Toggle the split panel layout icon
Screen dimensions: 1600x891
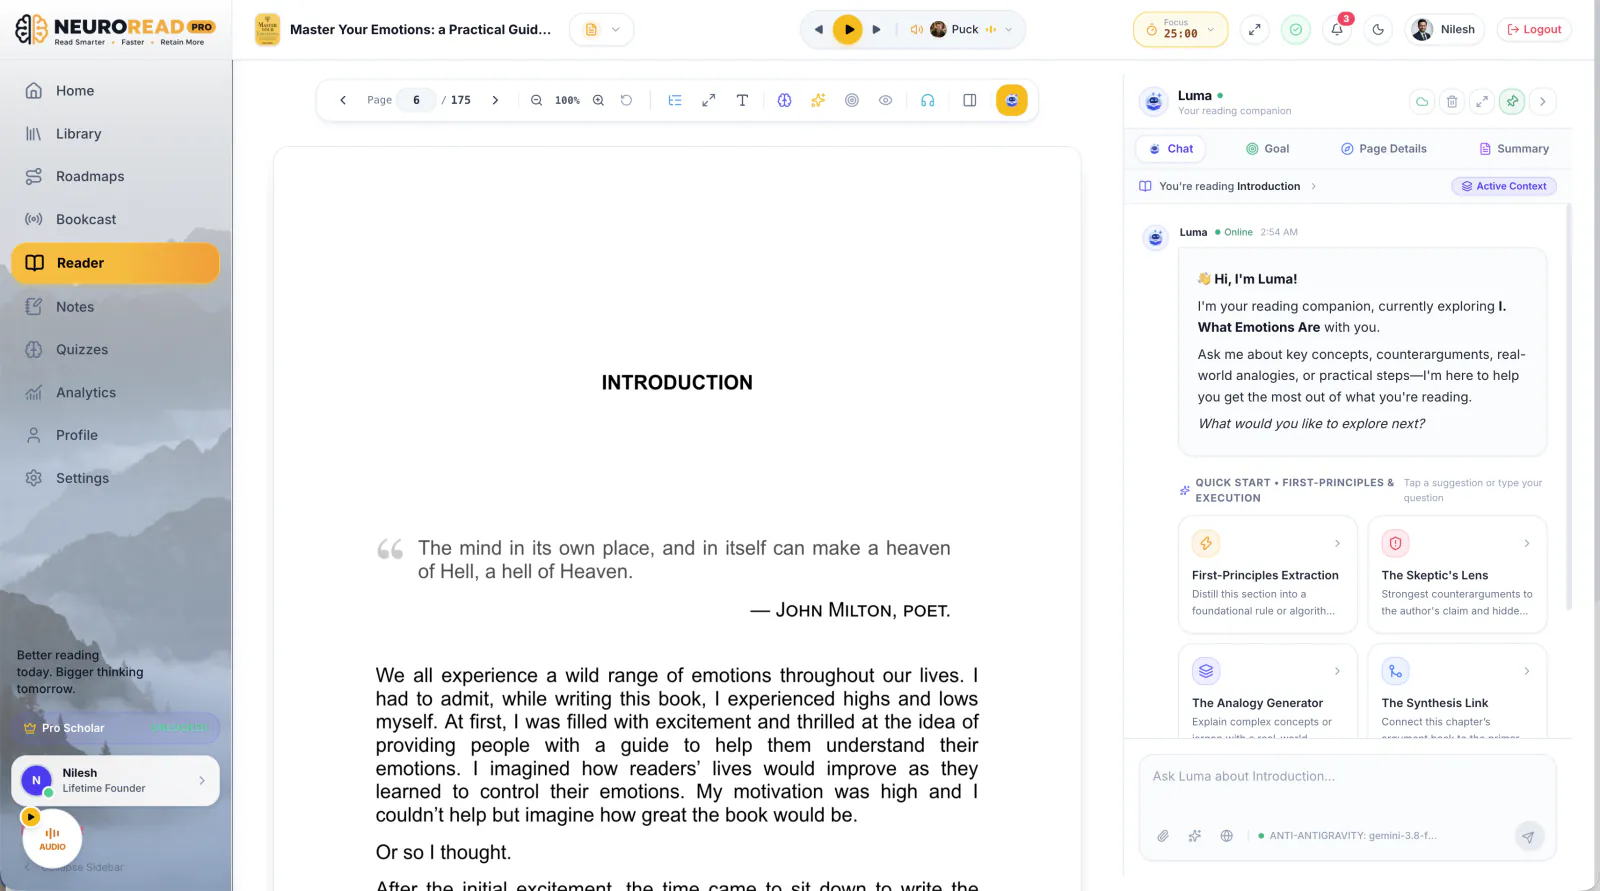970,100
